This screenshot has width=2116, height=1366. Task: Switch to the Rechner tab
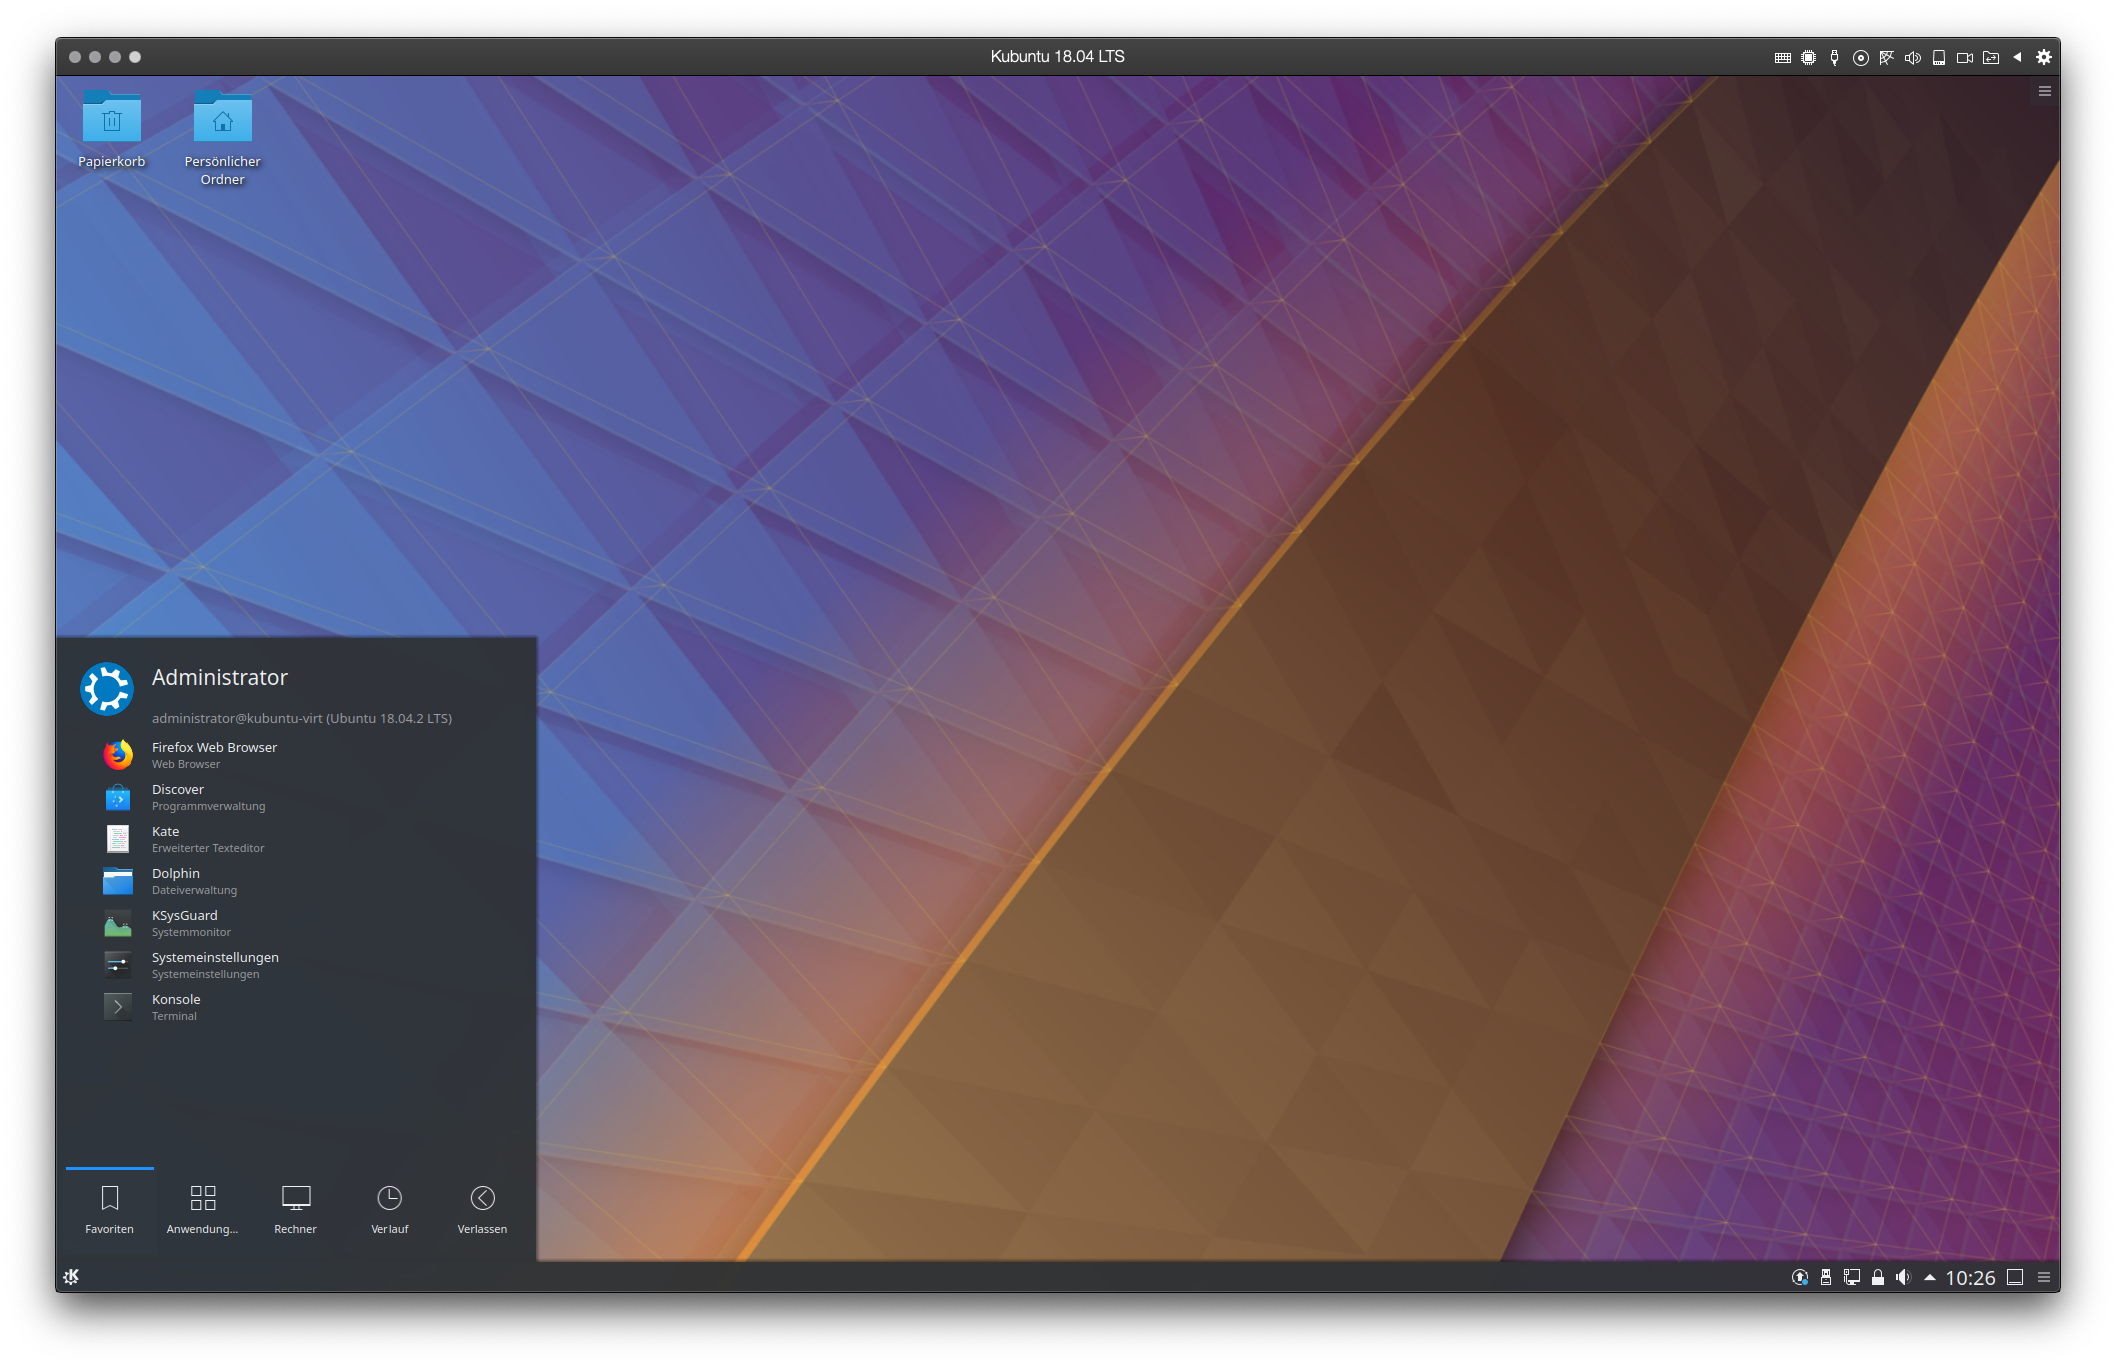296,1210
